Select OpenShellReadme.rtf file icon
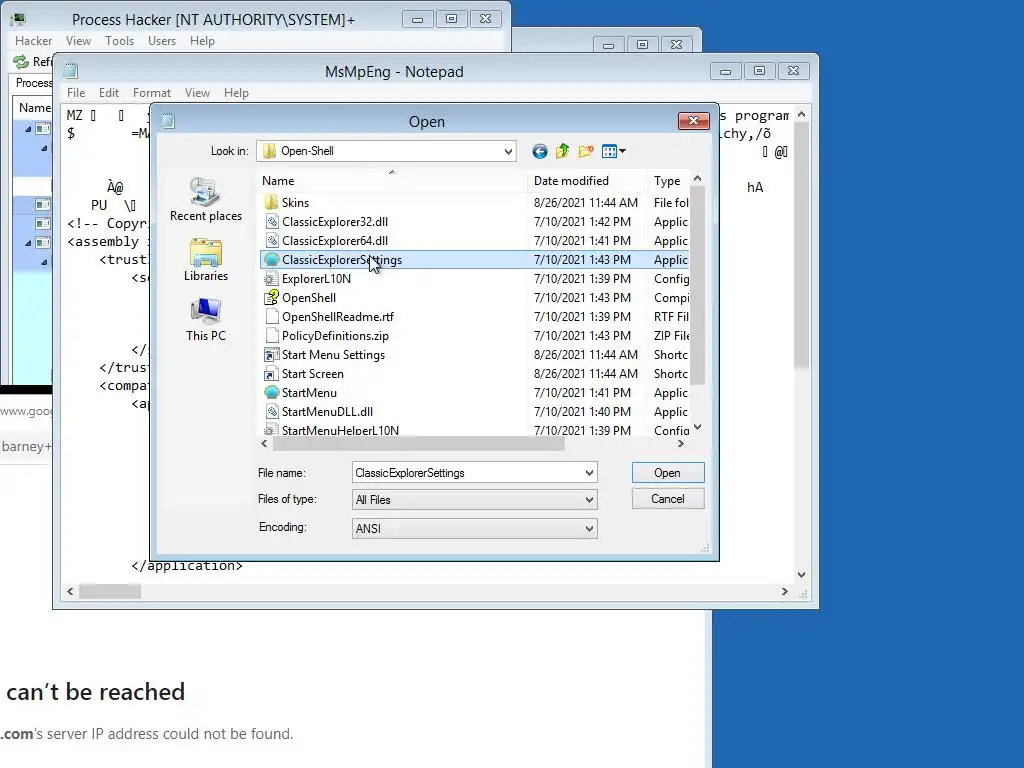The width and height of the screenshot is (1024, 768). [x=271, y=316]
